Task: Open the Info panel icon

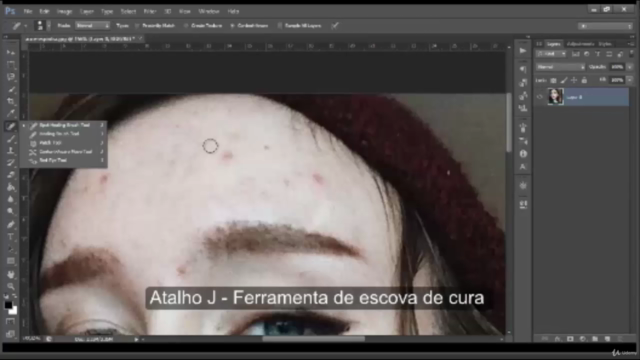Action: [x=523, y=154]
